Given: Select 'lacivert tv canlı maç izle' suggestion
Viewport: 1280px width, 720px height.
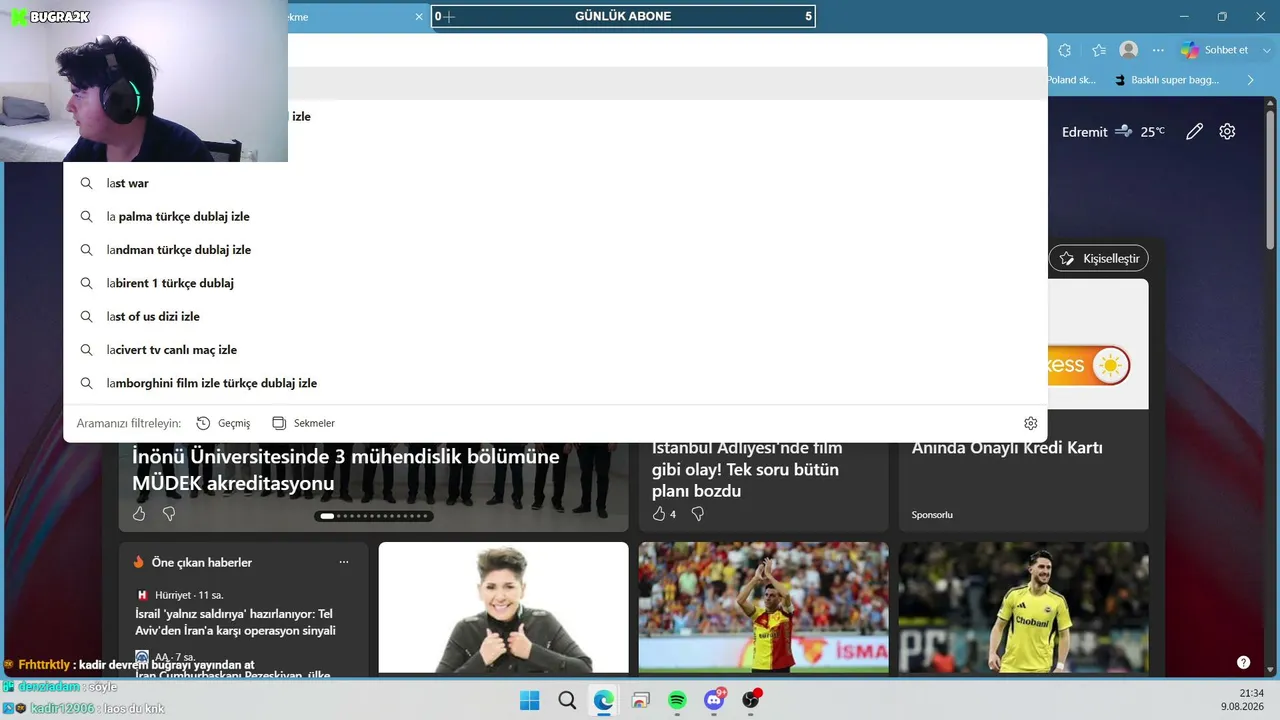Looking at the screenshot, I should pos(555,350).
